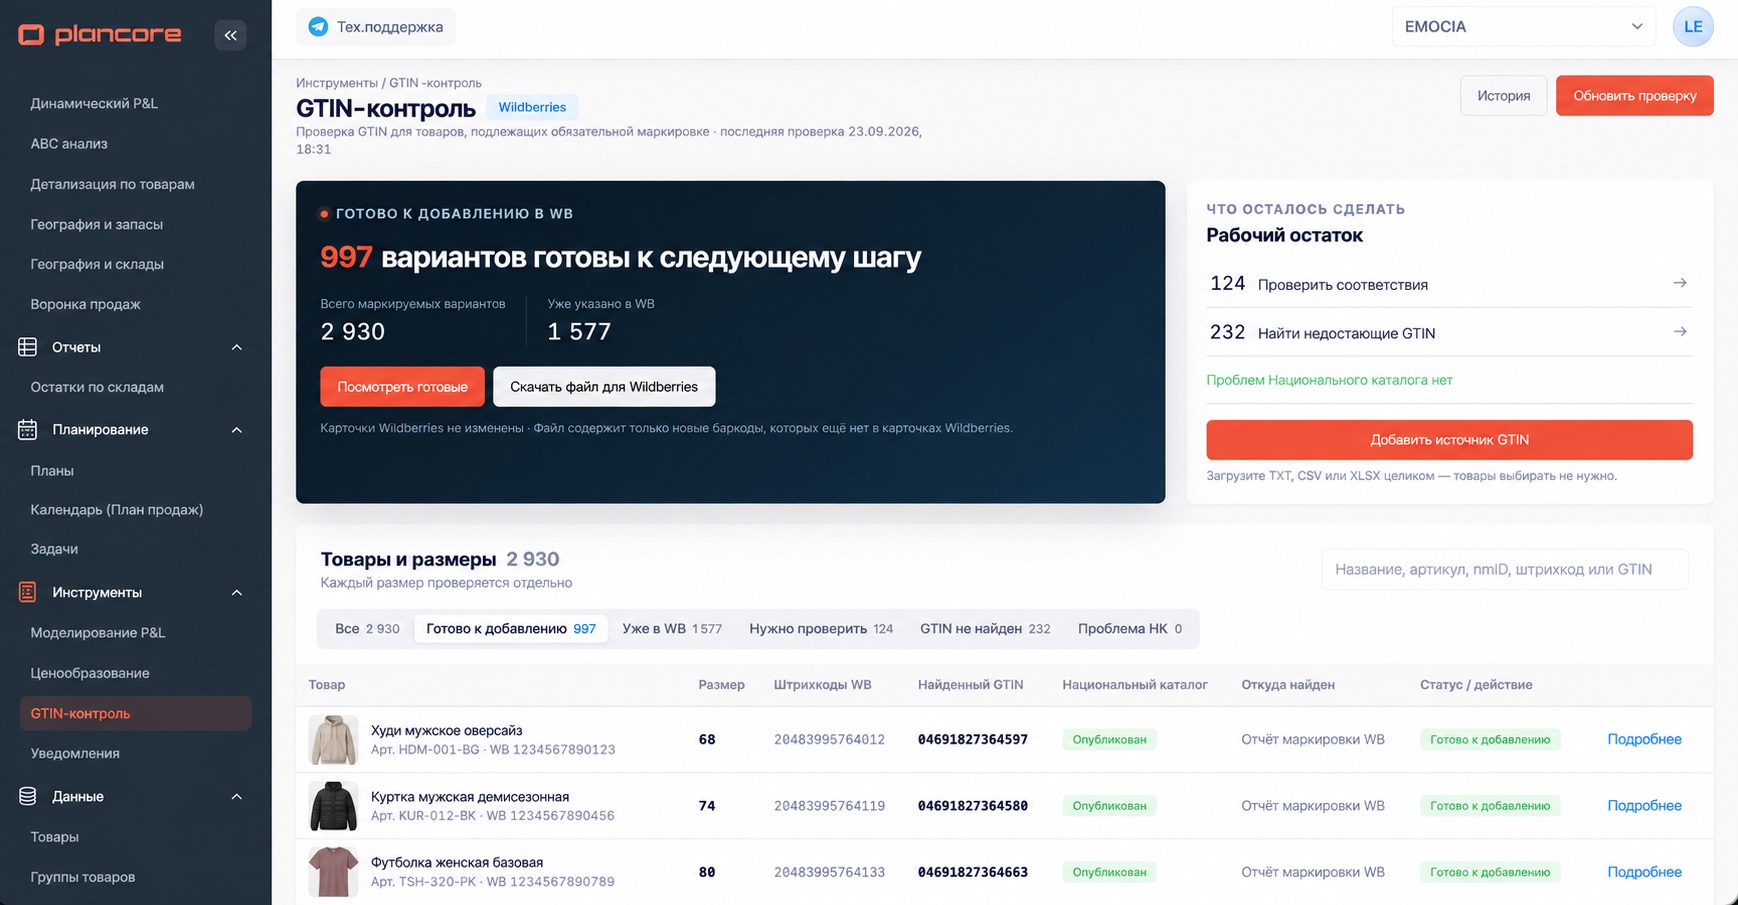Click the Telegram icon in Тех.поддержка
This screenshot has width=1738, height=905.
coord(318,27)
